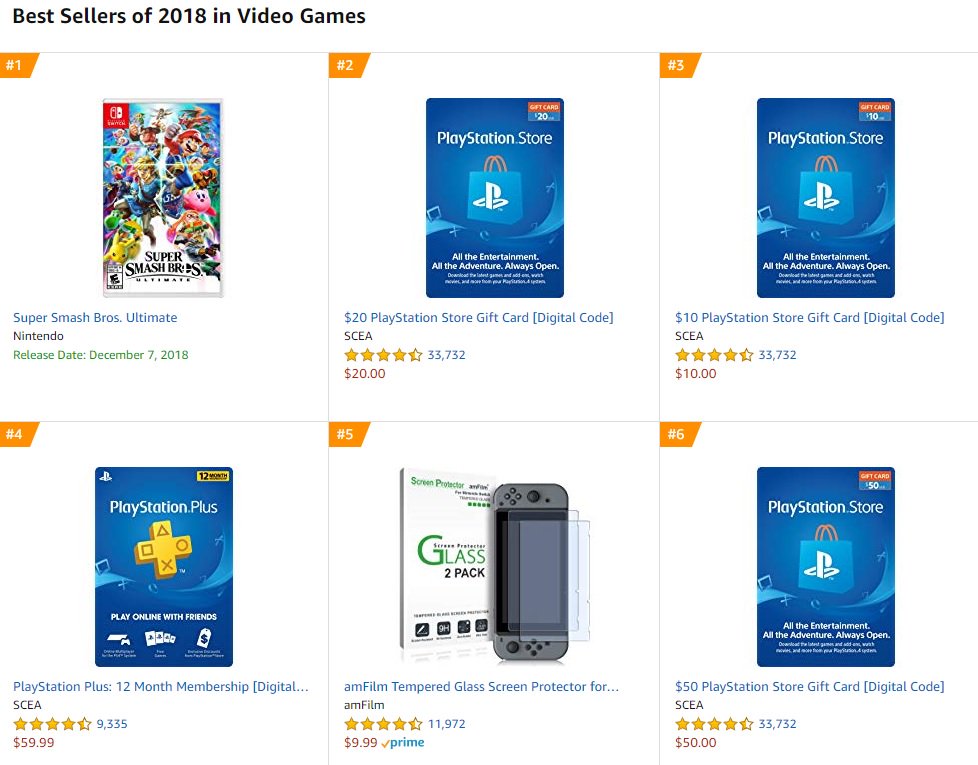The width and height of the screenshot is (978, 765).
Task: Open the 9,335 reviews count link
Action: click(x=112, y=724)
